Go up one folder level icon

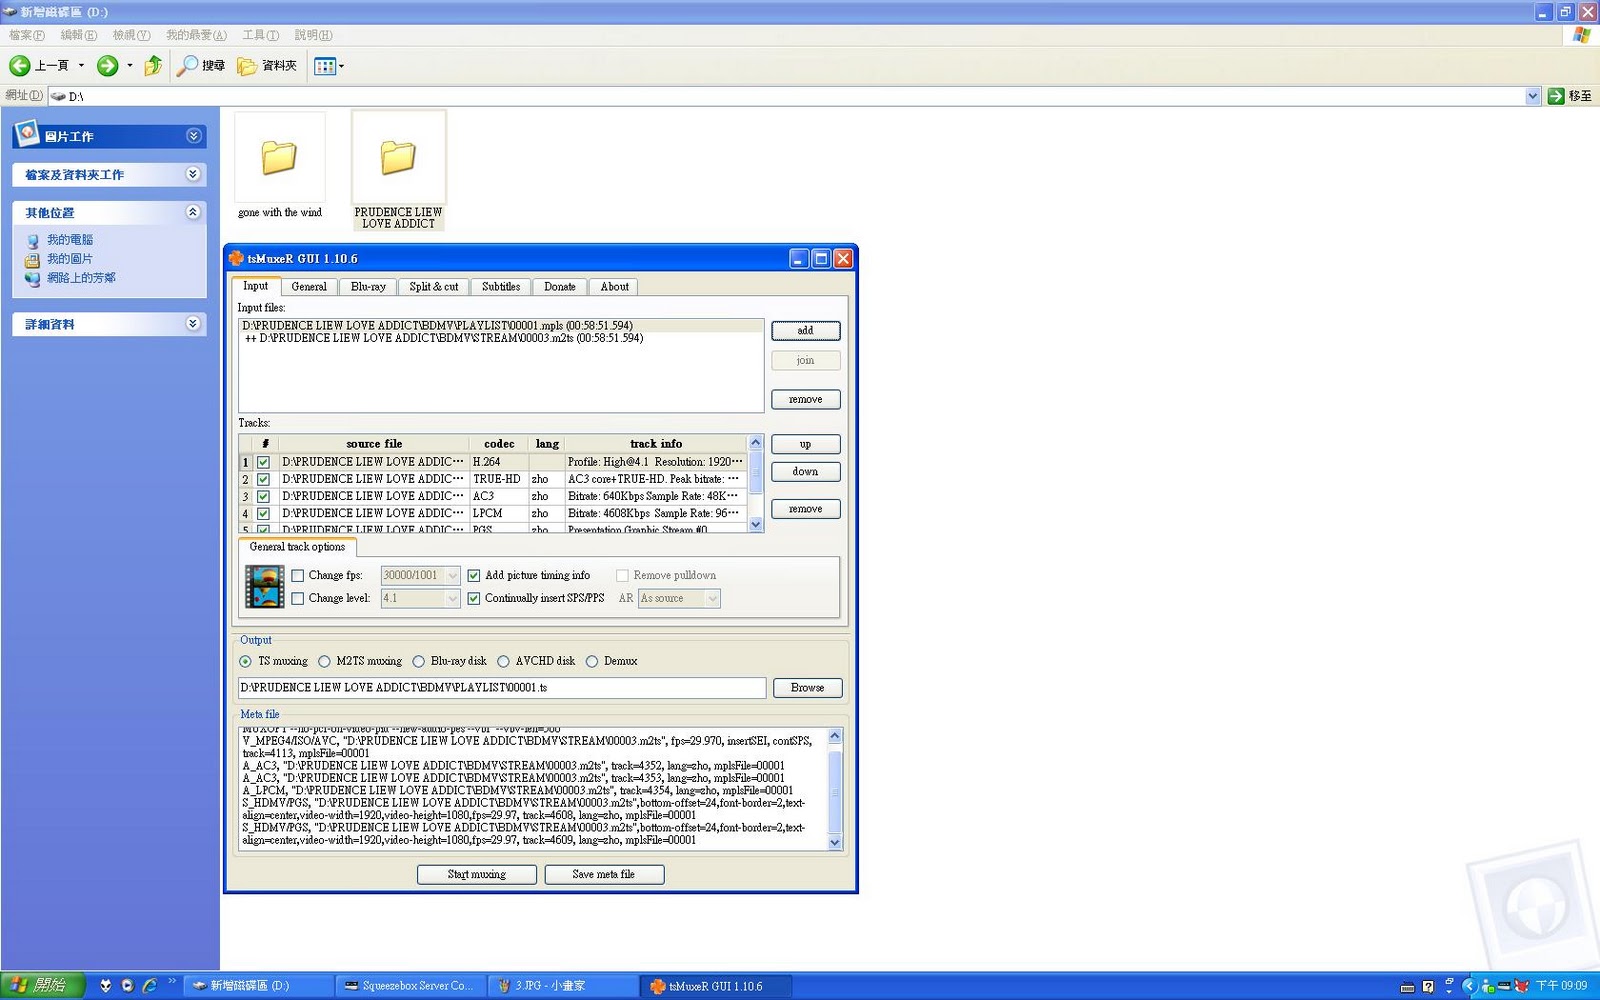click(x=153, y=66)
